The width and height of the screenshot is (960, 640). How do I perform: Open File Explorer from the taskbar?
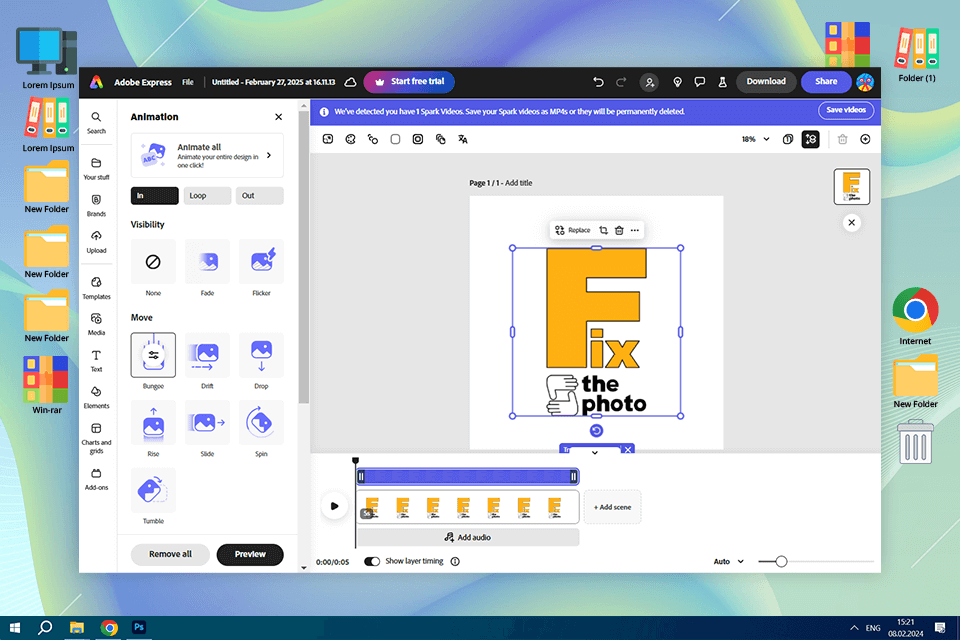[x=77, y=628]
